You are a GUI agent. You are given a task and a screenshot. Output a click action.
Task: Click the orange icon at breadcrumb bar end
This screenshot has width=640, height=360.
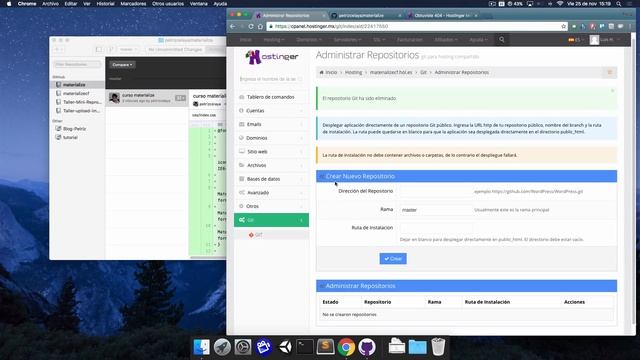click(610, 72)
